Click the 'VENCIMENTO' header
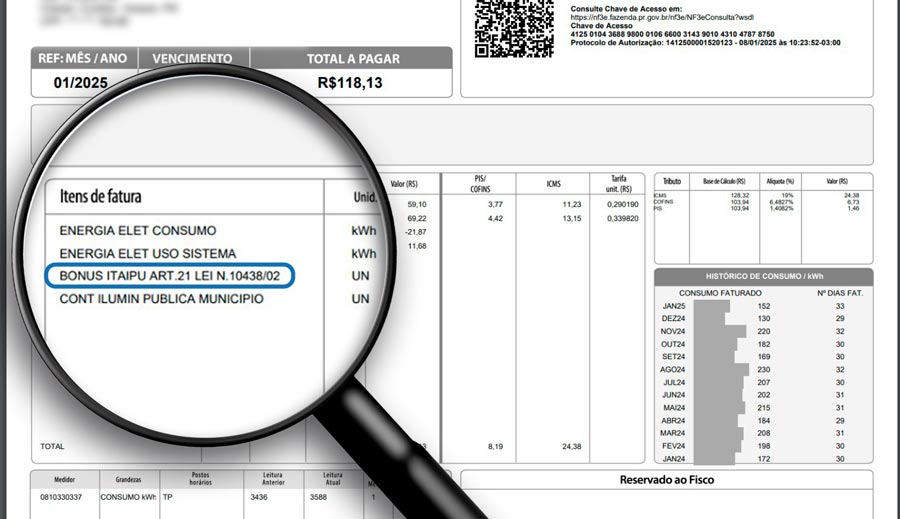The width and height of the screenshot is (900, 519). point(192,59)
